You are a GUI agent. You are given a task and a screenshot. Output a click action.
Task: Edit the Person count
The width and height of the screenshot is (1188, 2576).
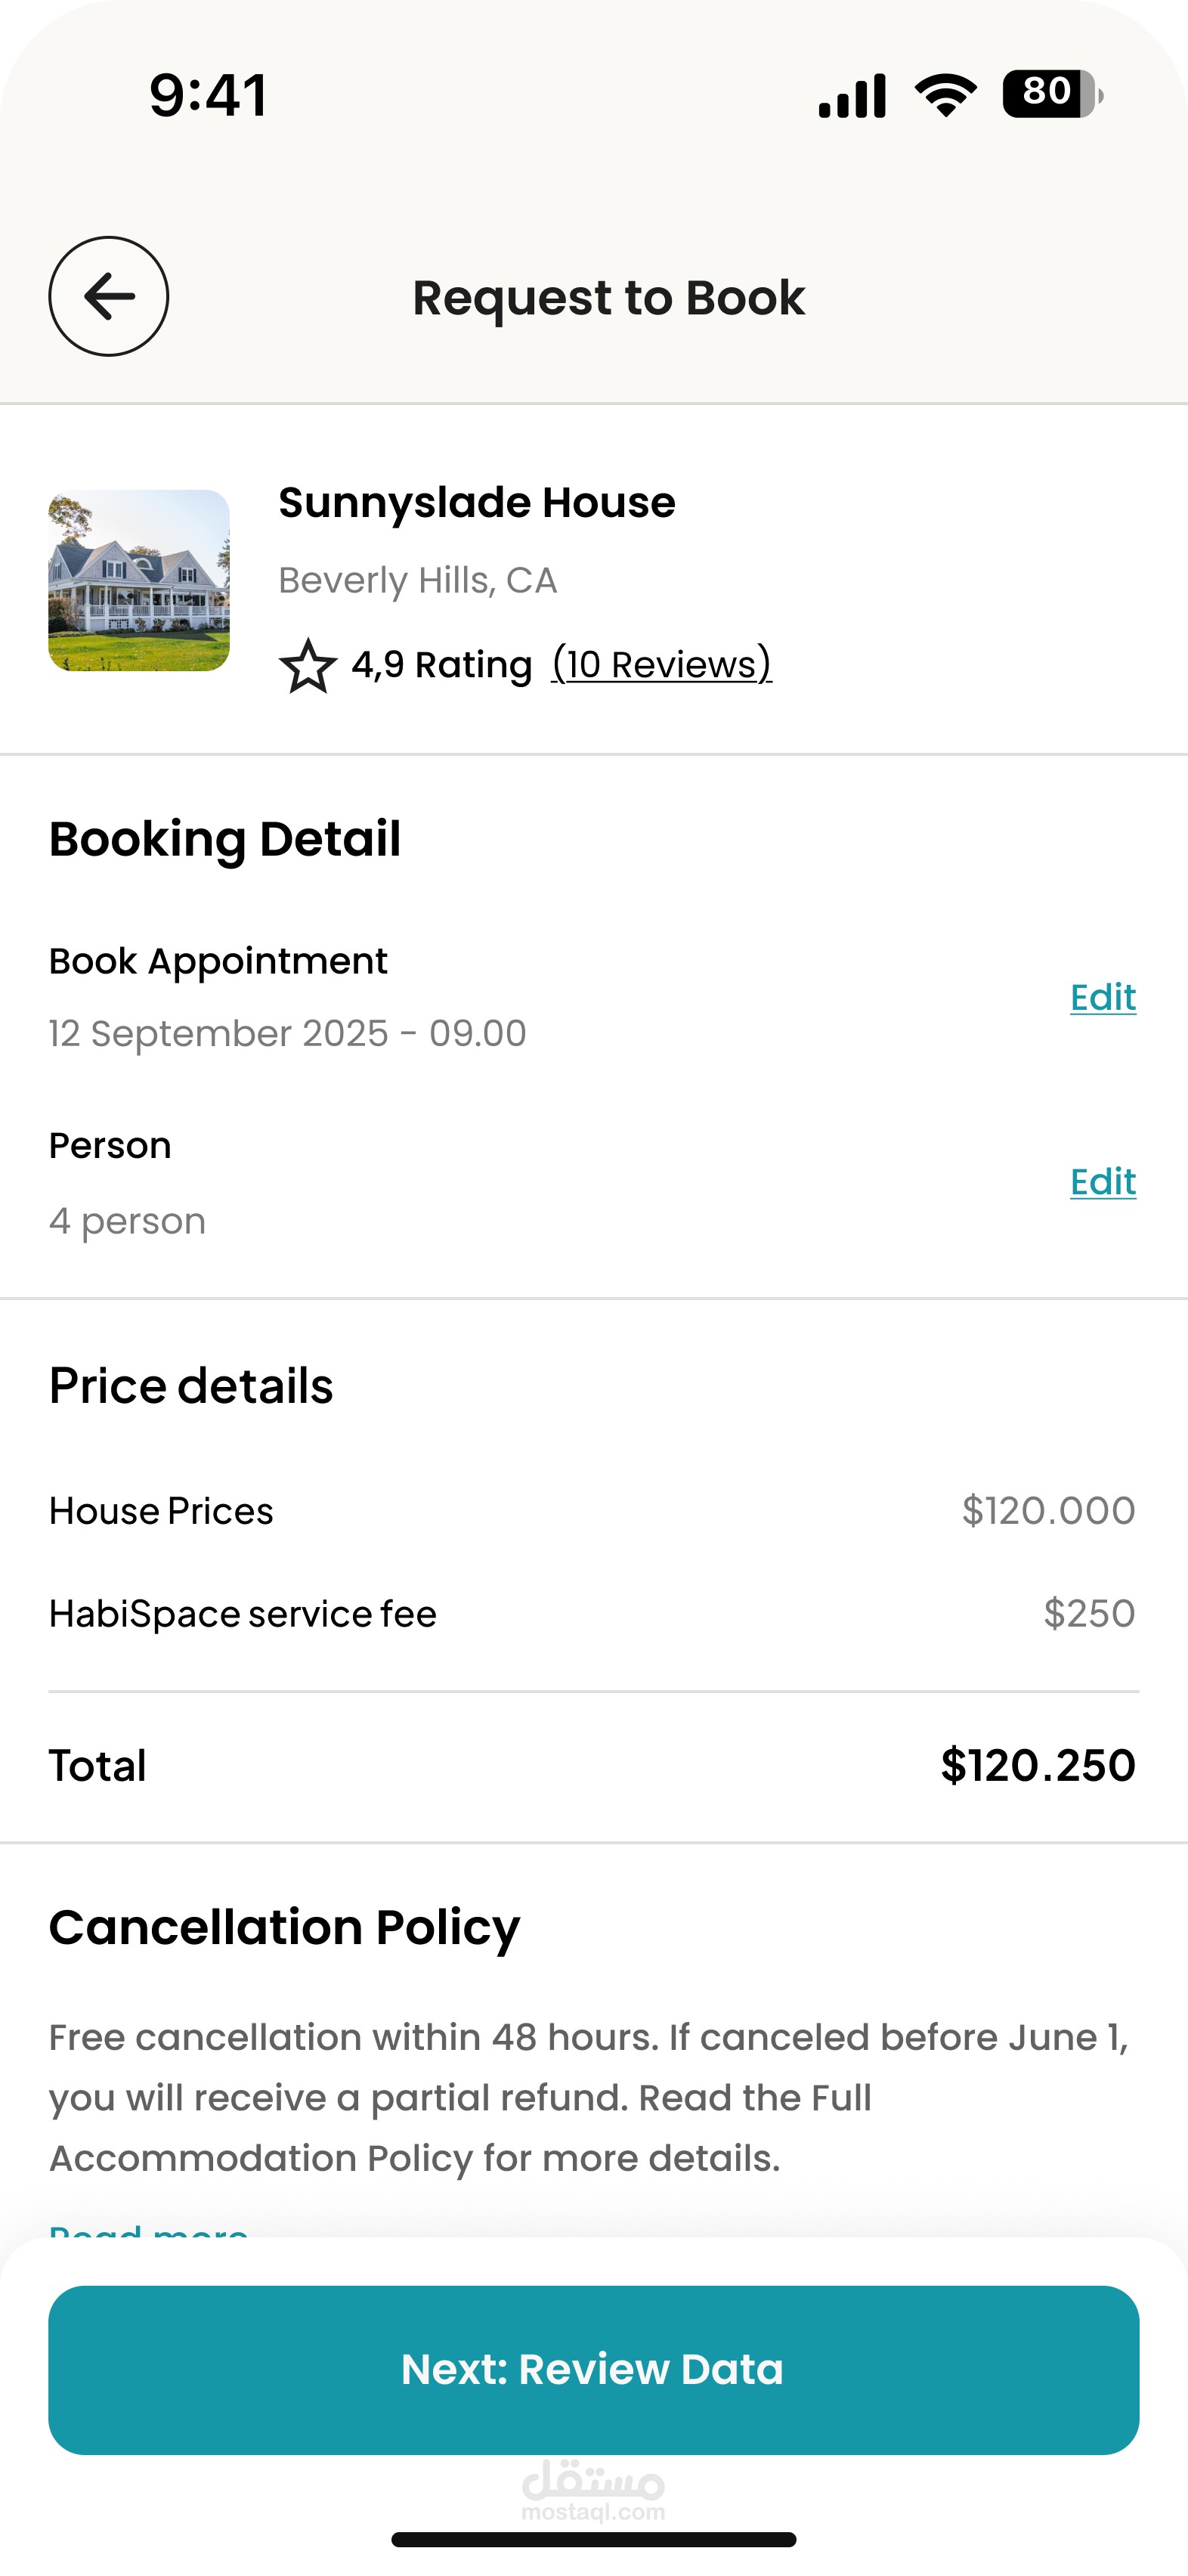coord(1103,1181)
